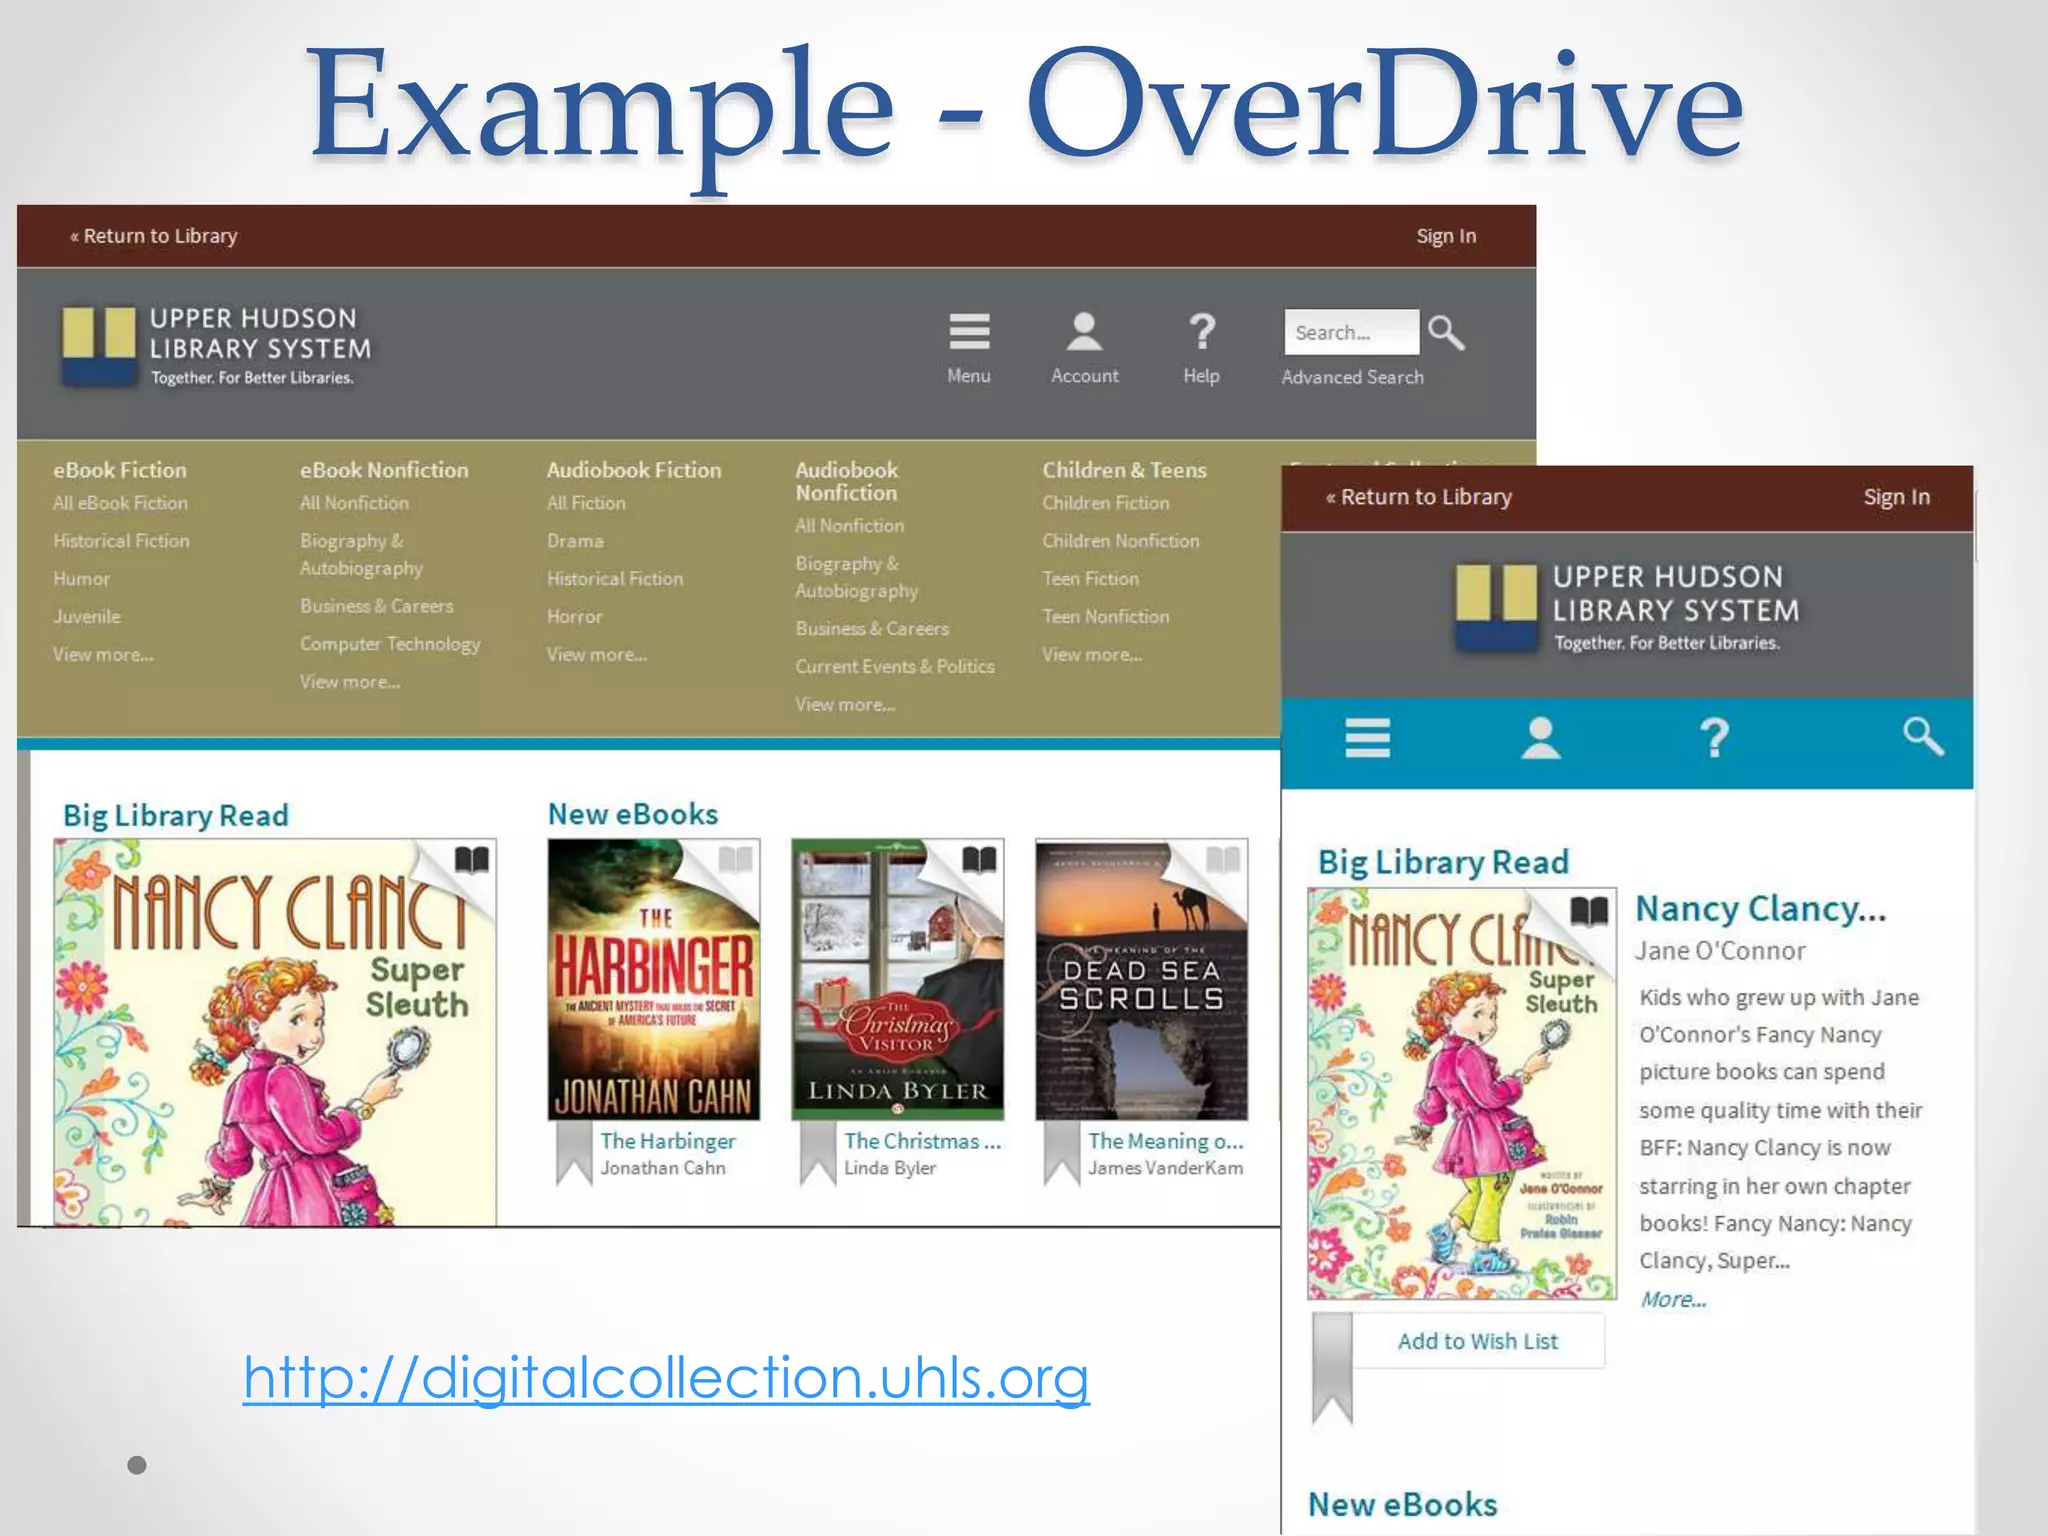Click the book icon on desktop Nancy Clancy cover
Image resolution: width=2048 pixels, height=1536 pixels.
pos(471,860)
